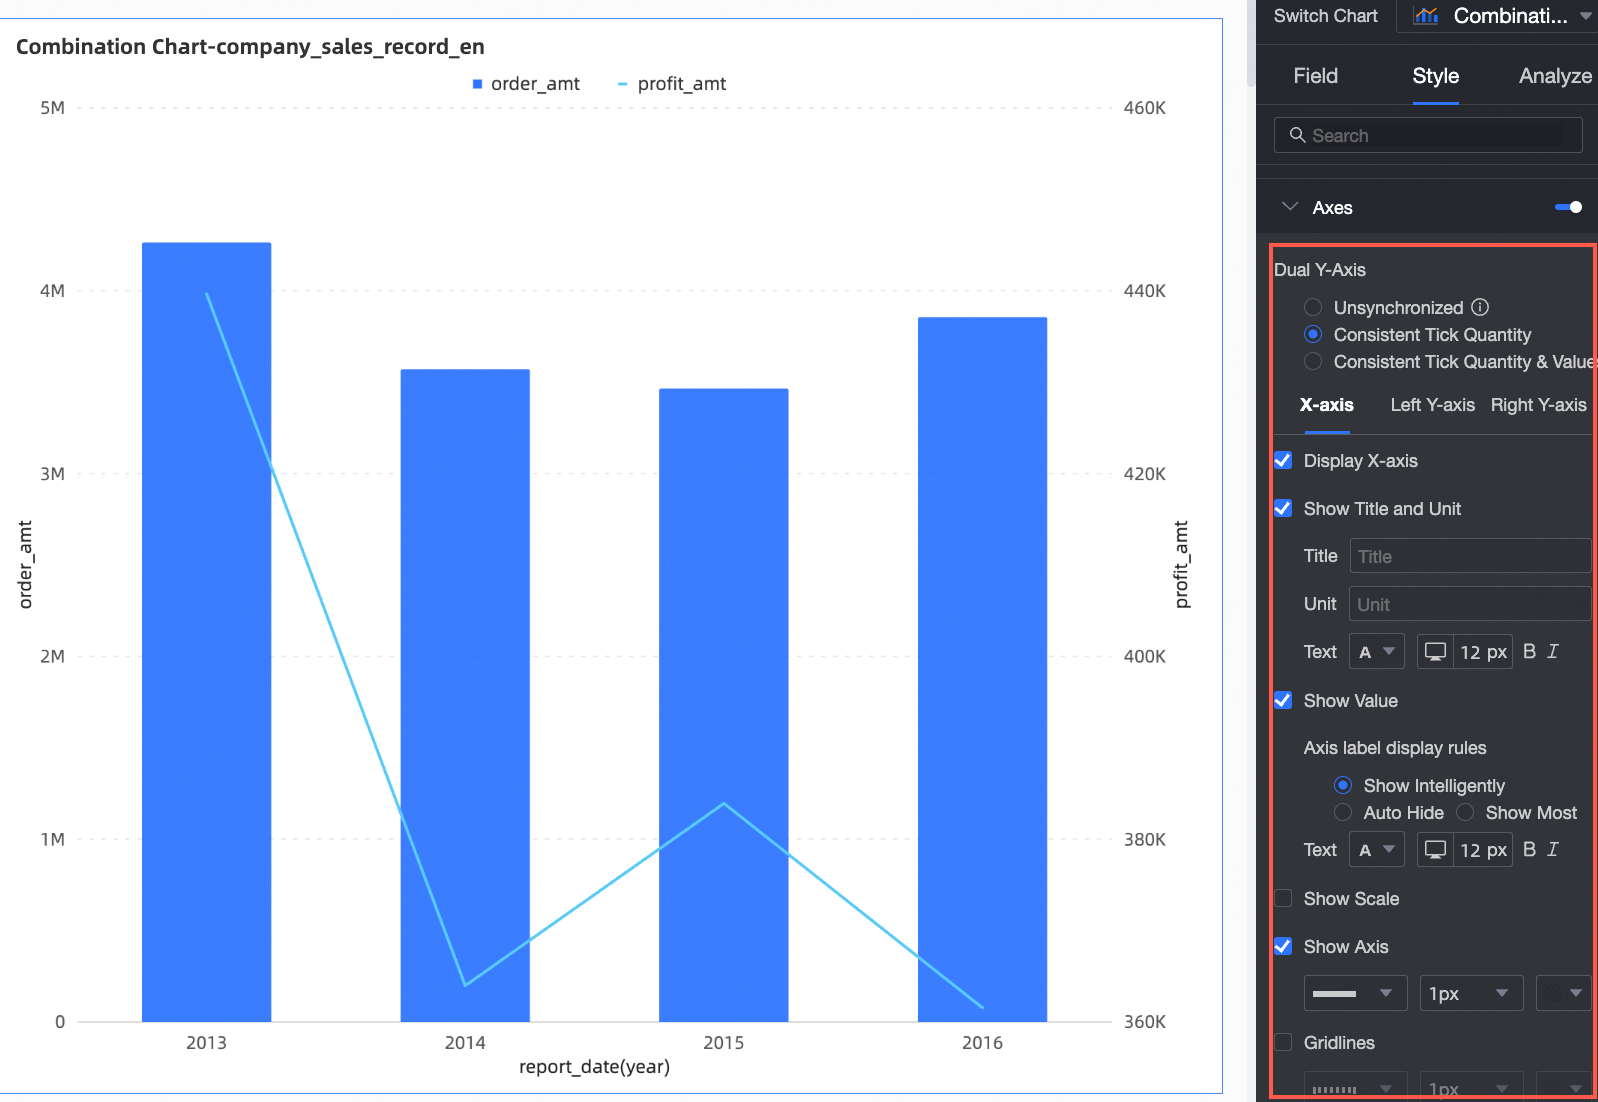Image resolution: width=1598 pixels, height=1102 pixels.
Task: Click monitor icon beside title text size
Action: click(1435, 652)
